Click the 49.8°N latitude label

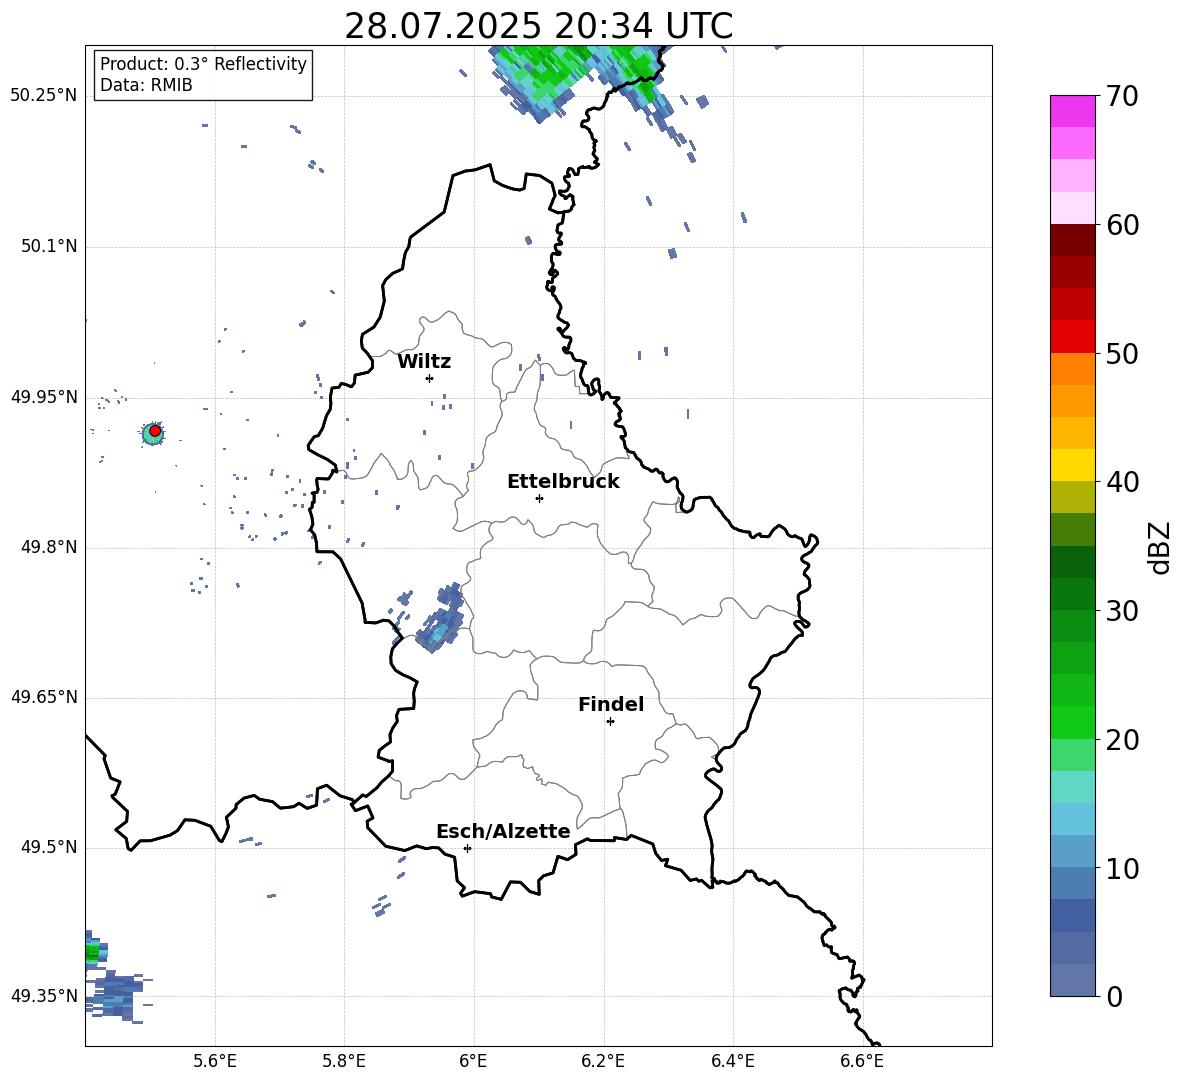click(48, 547)
